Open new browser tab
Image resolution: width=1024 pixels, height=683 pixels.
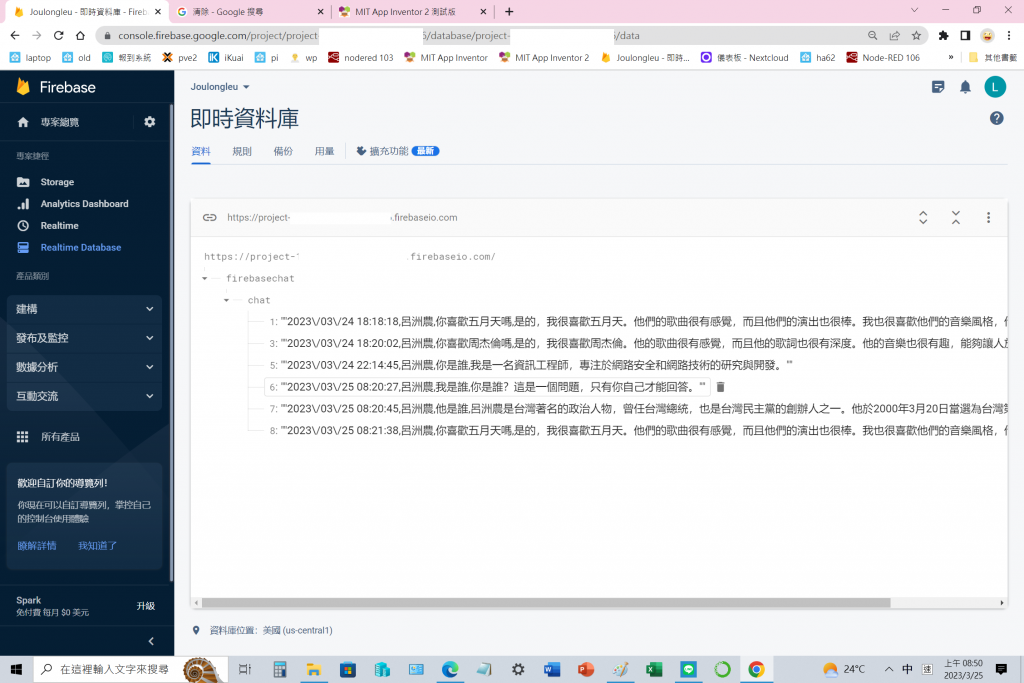509,12
